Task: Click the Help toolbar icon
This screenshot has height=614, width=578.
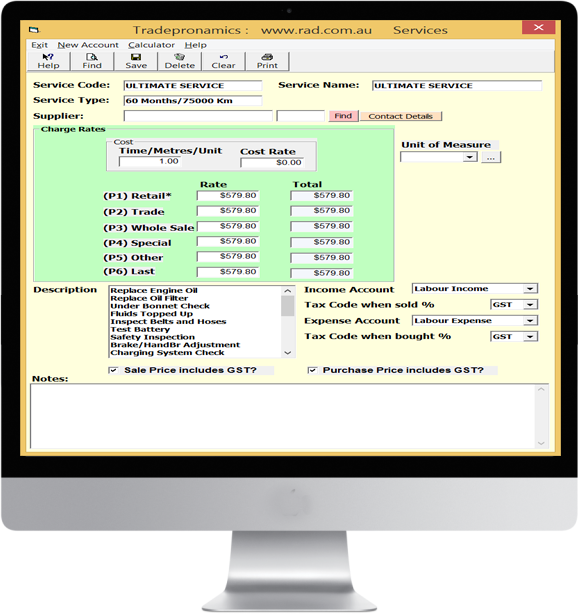Action: pyautogui.click(x=48, y=61)
